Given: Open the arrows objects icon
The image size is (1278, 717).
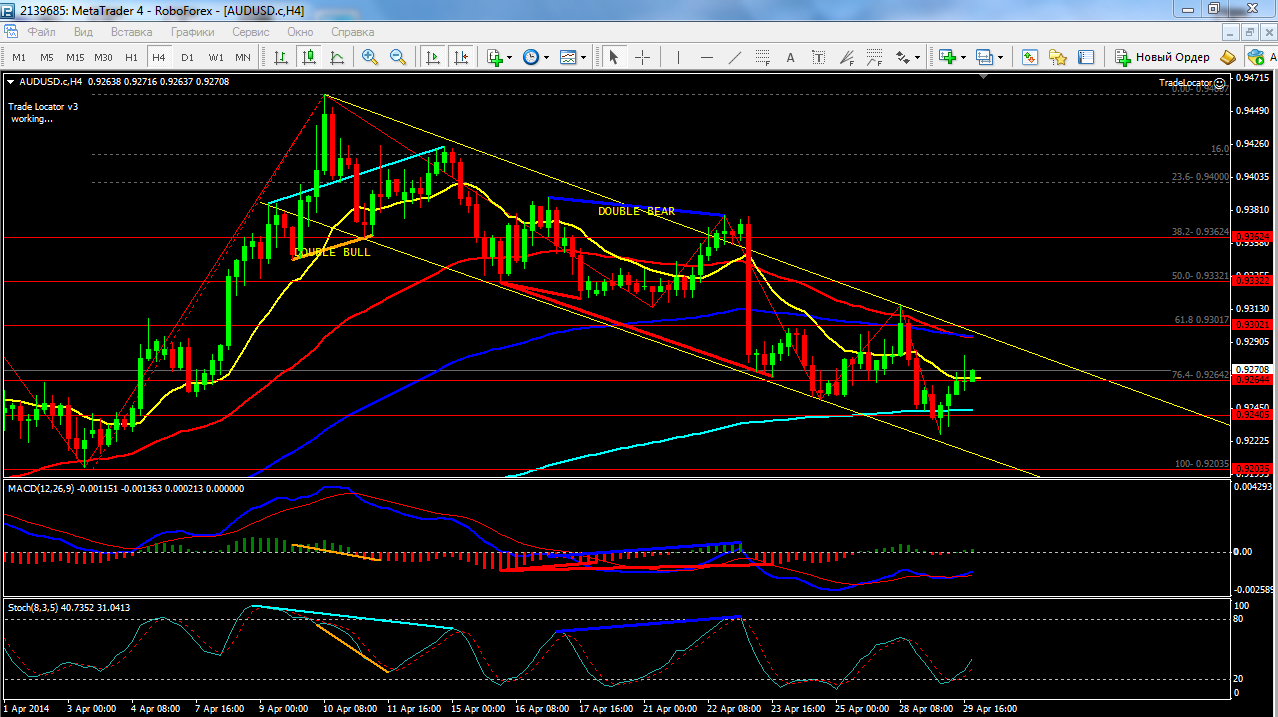Looking at the screenshot, I should 903,57.
